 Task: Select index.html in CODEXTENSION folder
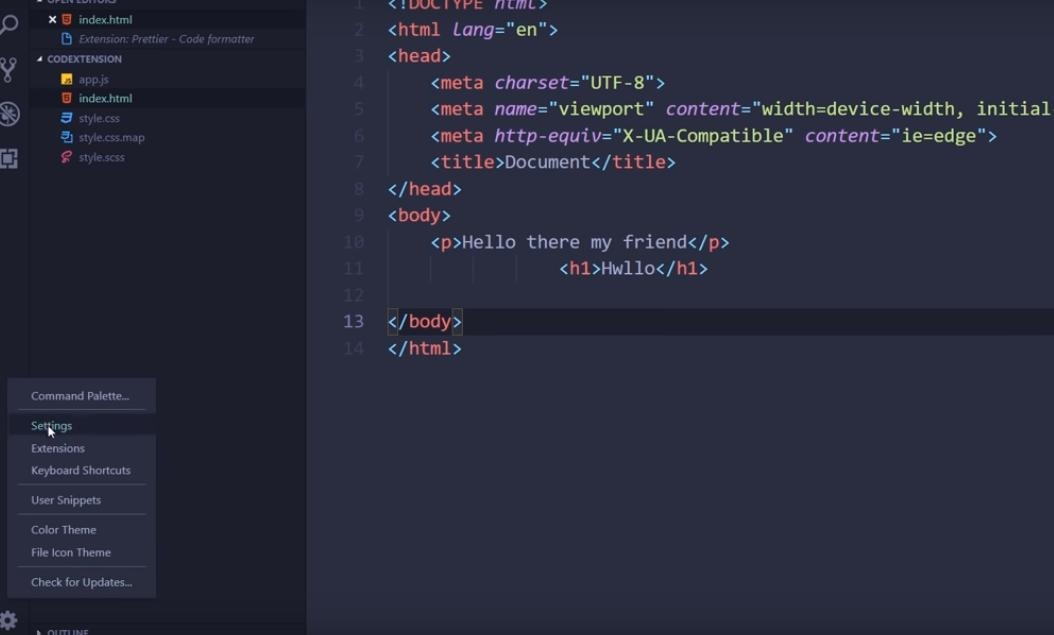point(106,98)
